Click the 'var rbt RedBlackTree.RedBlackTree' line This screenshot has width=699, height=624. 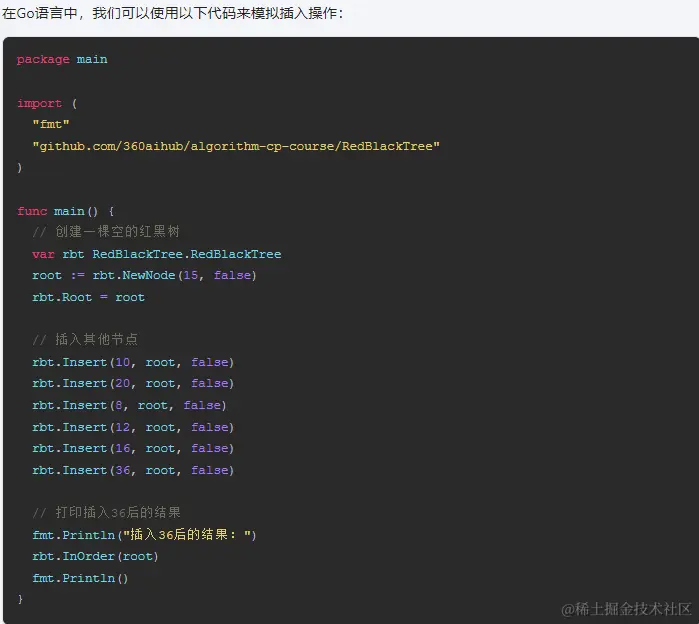point(156,254)
